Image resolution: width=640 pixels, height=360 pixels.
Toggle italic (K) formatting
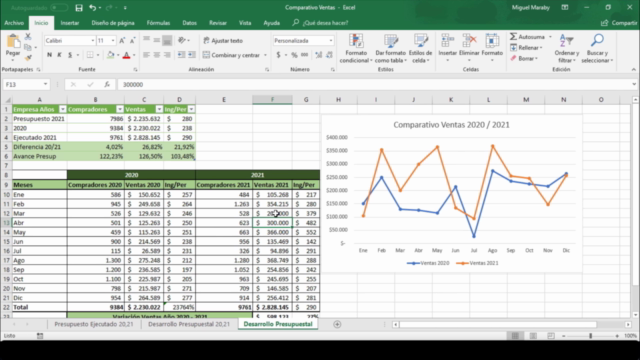pyautogui.click(x=60, y=55)
